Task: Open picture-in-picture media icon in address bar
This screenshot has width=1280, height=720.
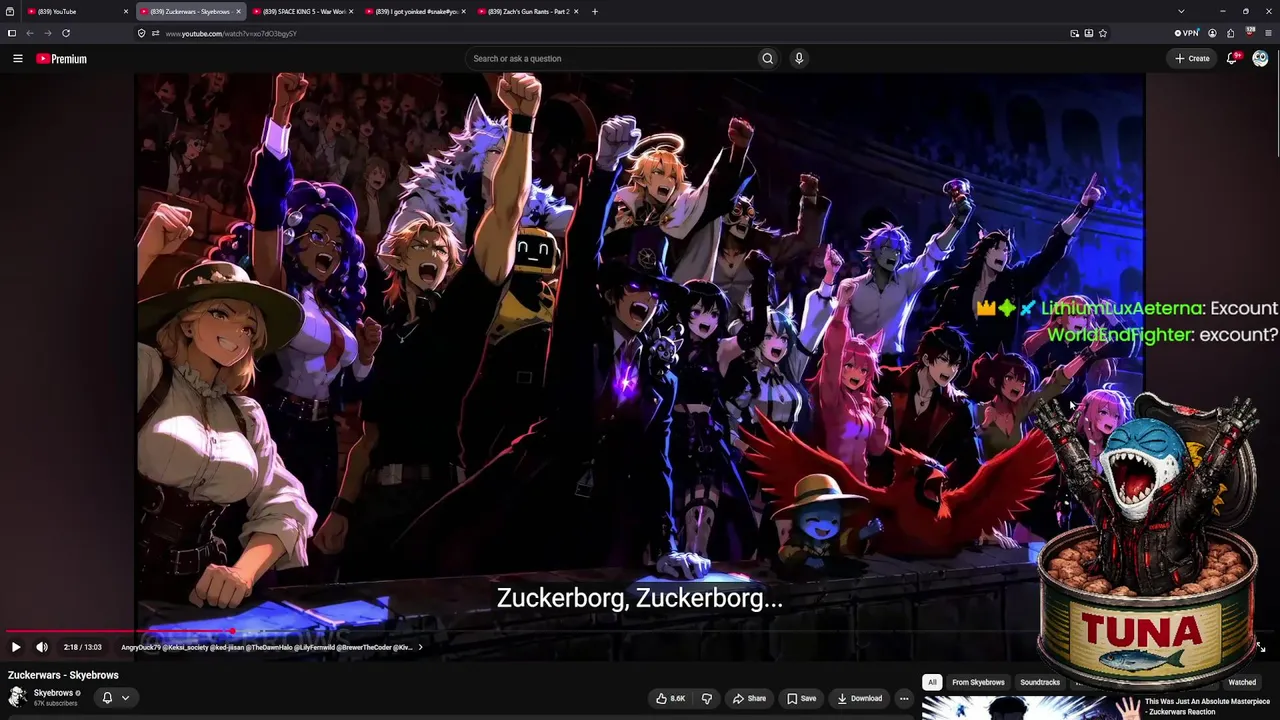Action: tap(1075, 33)
